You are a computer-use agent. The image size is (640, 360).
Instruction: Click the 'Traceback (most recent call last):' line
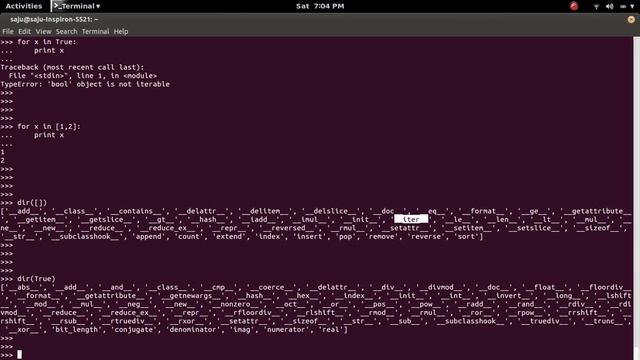72,67
